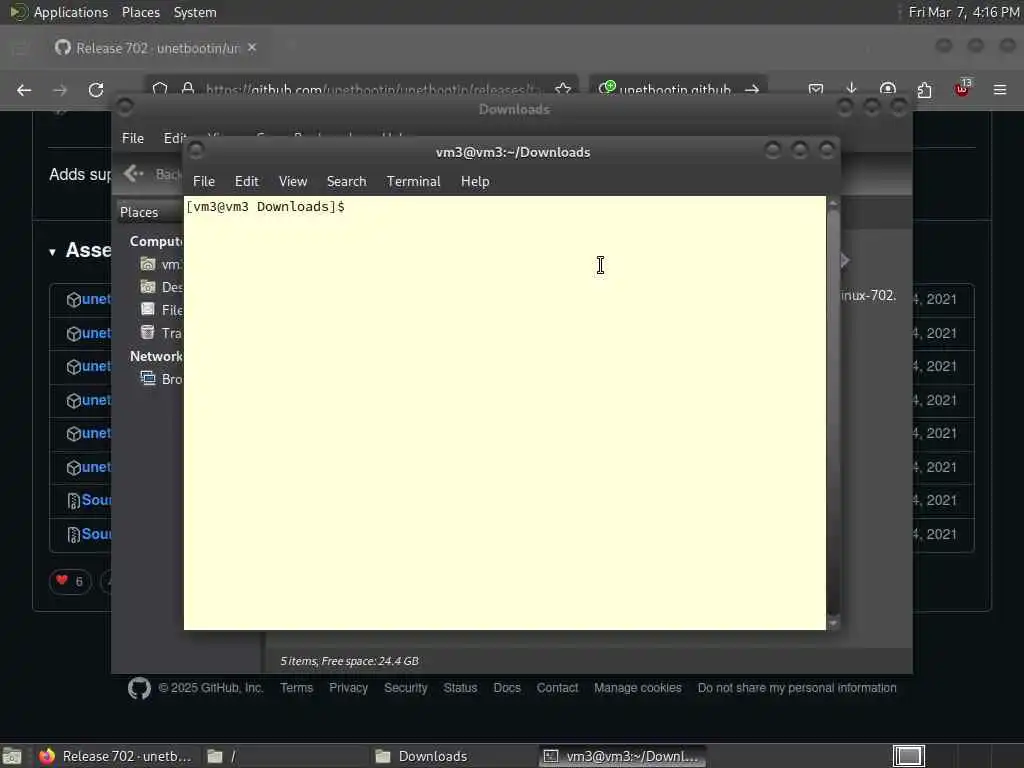This screenshot has width=1024, height=768.
Task: Click the clock showing Fri Mar 7
Action: pos(964,12)
